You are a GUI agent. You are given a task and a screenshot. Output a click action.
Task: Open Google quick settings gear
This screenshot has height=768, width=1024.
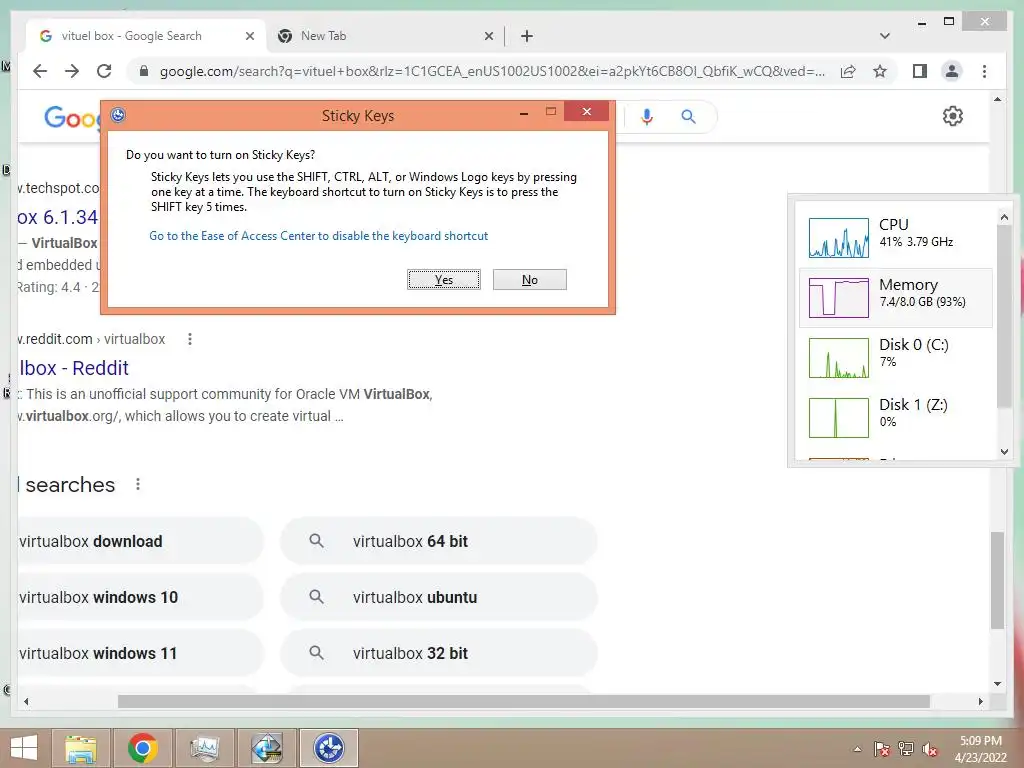pyautogui.click(x=953, y=116)
